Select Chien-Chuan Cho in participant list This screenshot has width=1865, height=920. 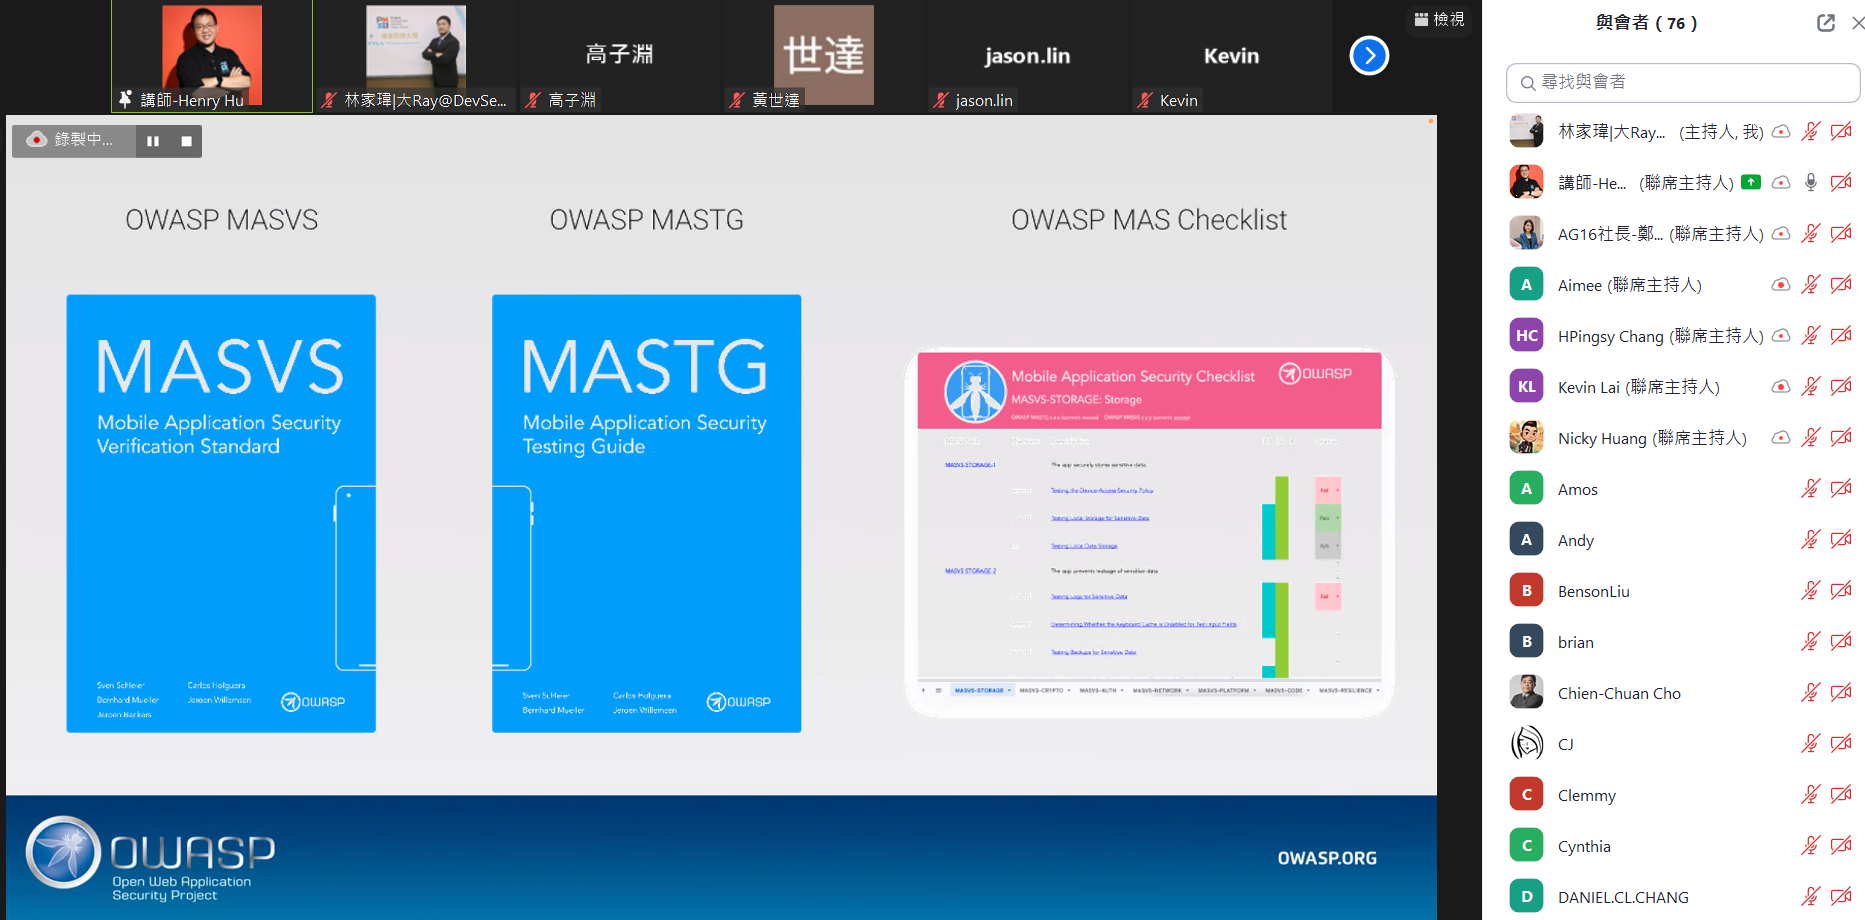[x=1618, y=693]
